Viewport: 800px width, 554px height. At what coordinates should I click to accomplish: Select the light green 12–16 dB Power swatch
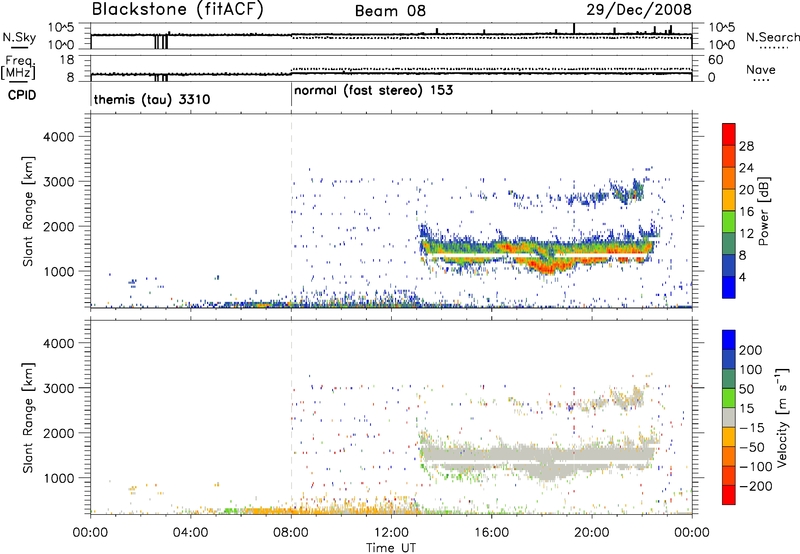[729, 222]
